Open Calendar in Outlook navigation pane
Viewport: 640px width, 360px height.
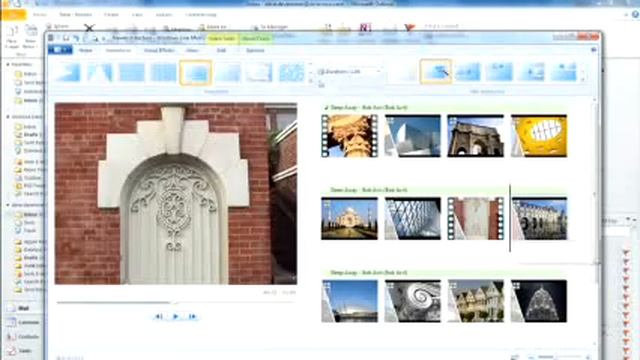tap(23, 322)
